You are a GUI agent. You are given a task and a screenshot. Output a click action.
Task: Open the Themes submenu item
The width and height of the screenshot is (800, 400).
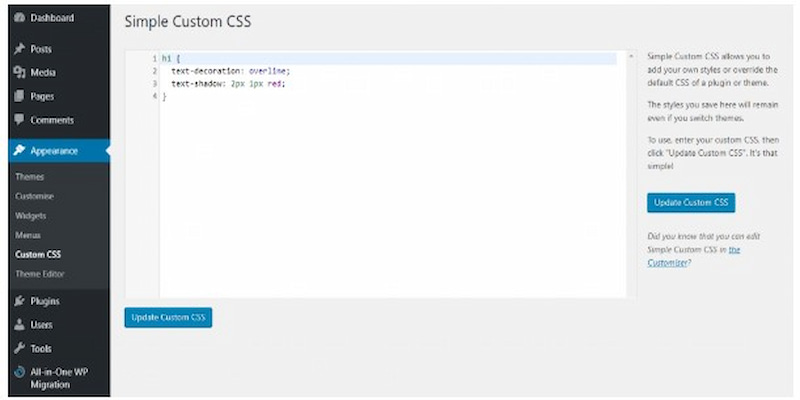click(x=30, y=177)
